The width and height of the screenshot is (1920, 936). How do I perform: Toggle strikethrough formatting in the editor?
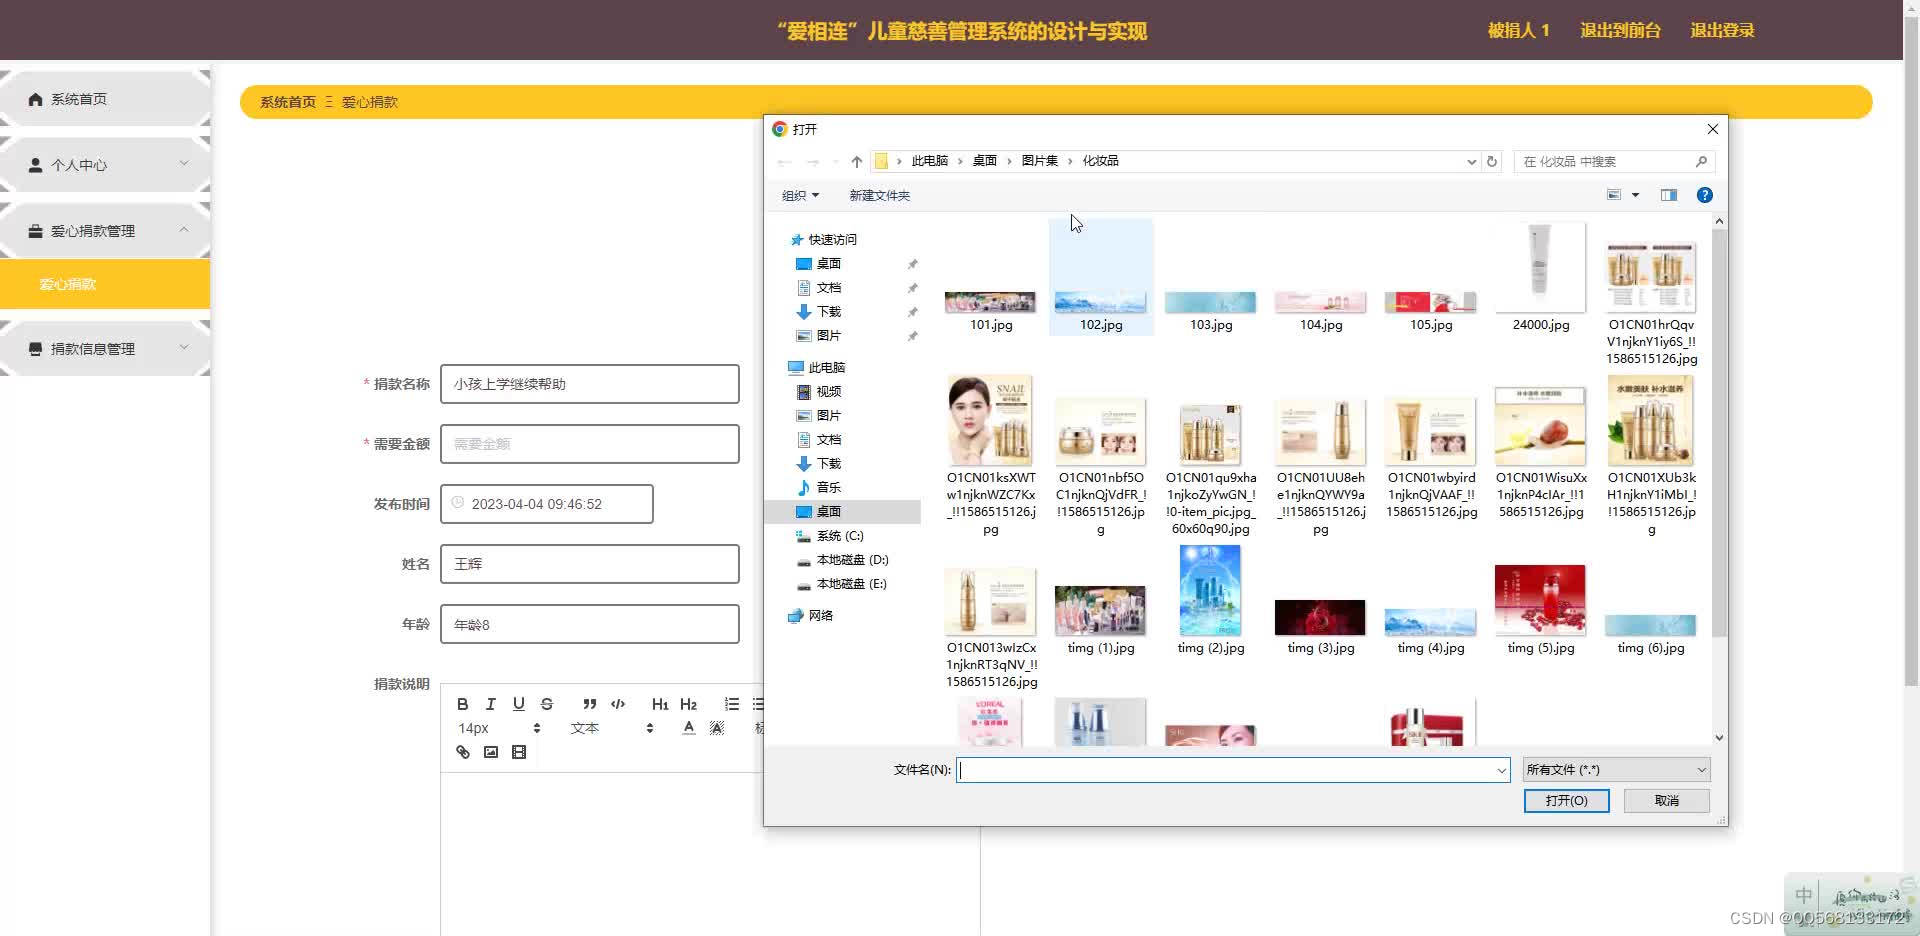[546, 704]
